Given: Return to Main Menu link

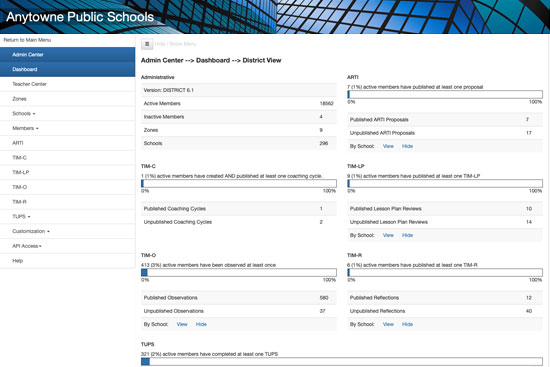Looking at the screenshot, I should 27,40.
